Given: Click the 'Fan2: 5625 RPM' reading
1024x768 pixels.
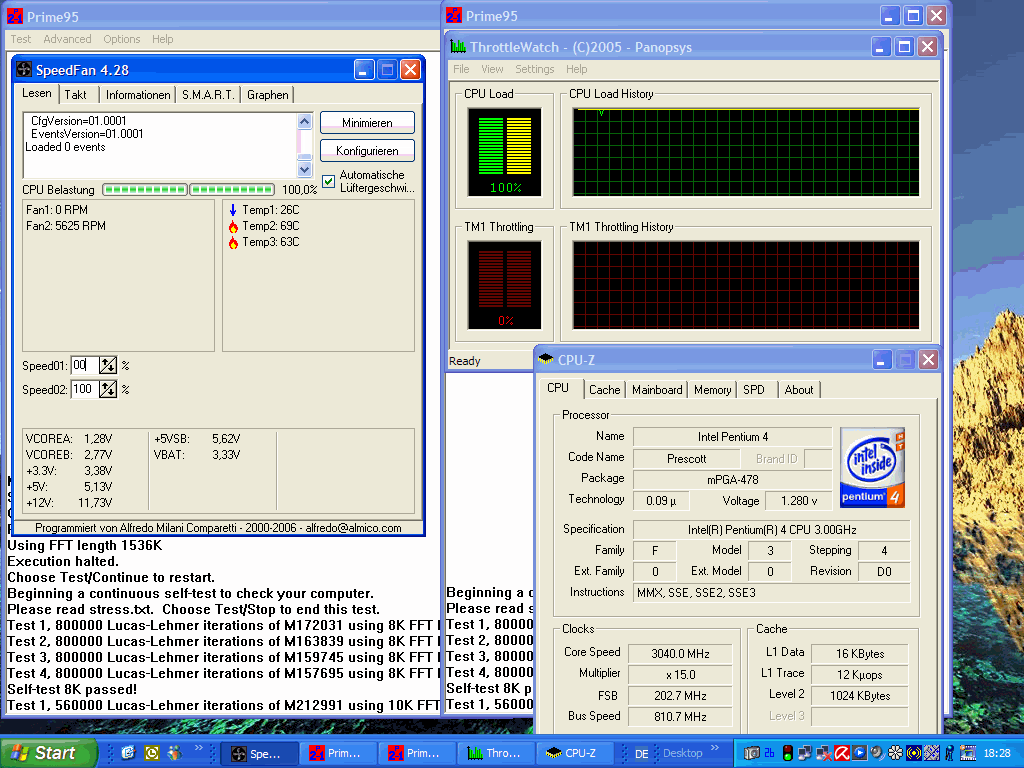Looking at the screenshot, I should [66, 226].
